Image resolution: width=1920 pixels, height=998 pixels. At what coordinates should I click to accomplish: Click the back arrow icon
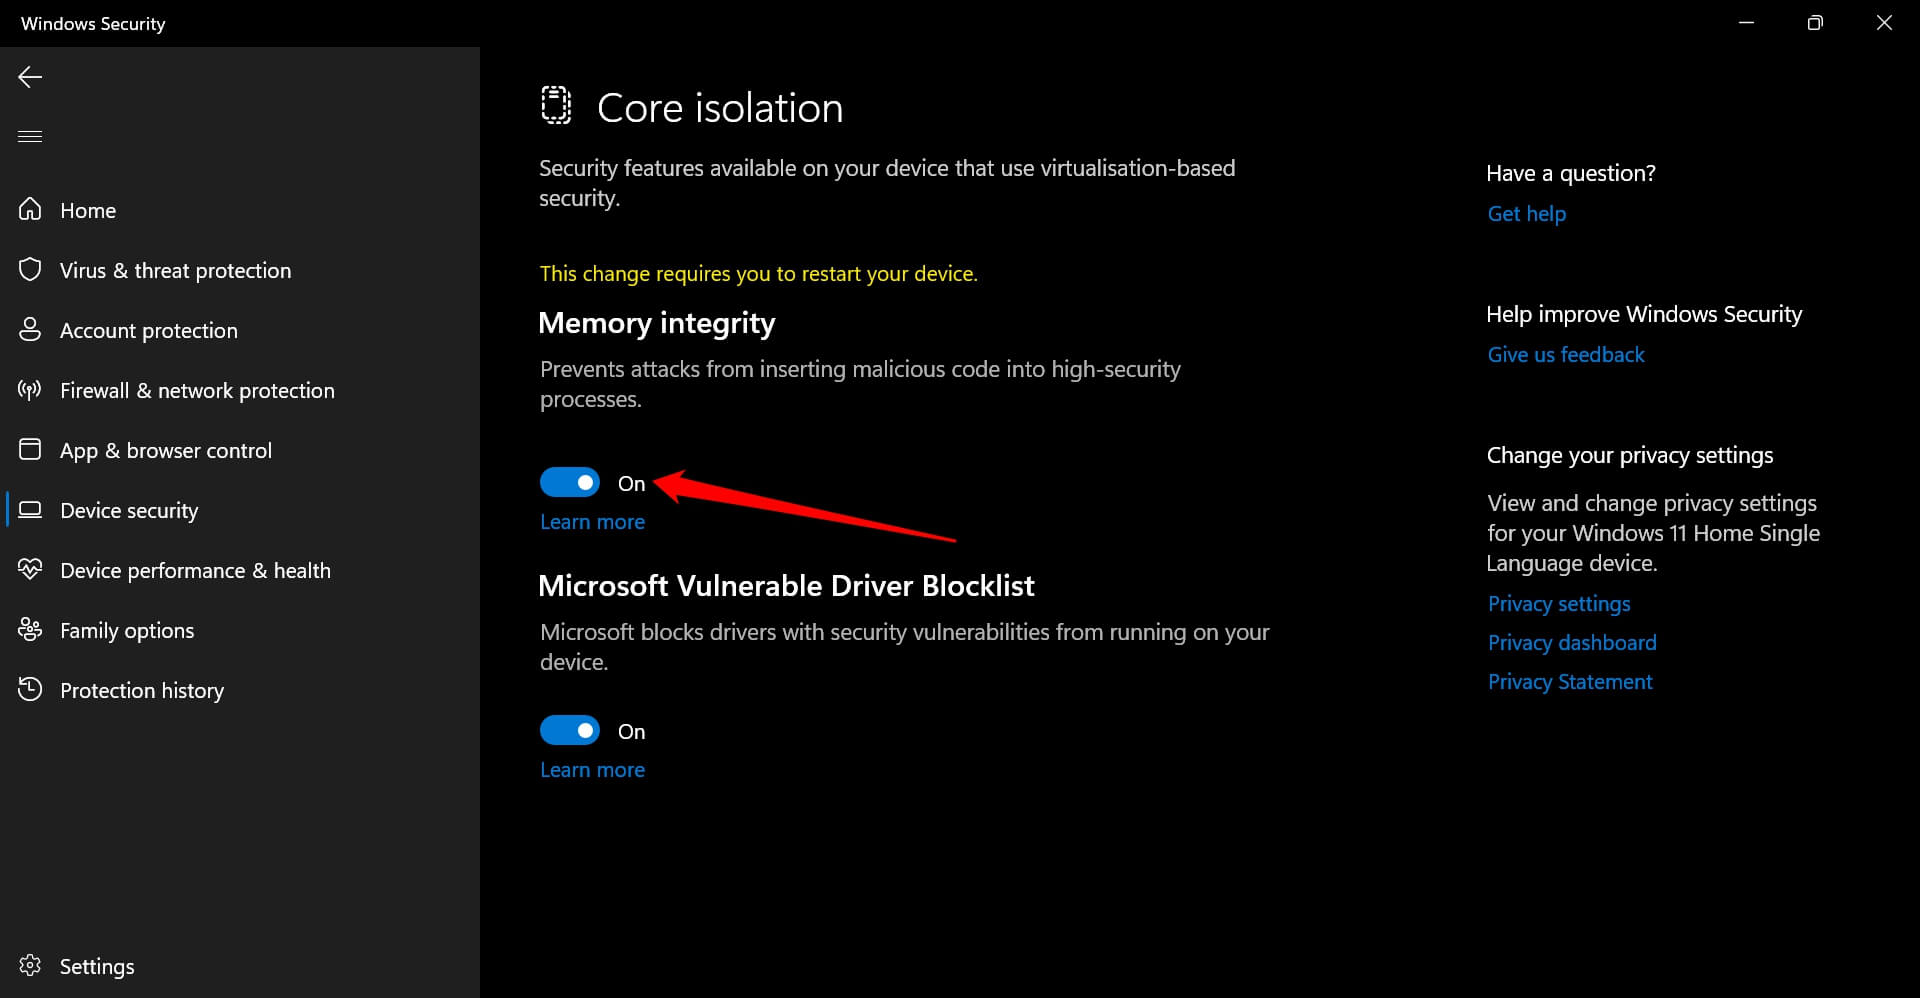click(x=30, y=77)
